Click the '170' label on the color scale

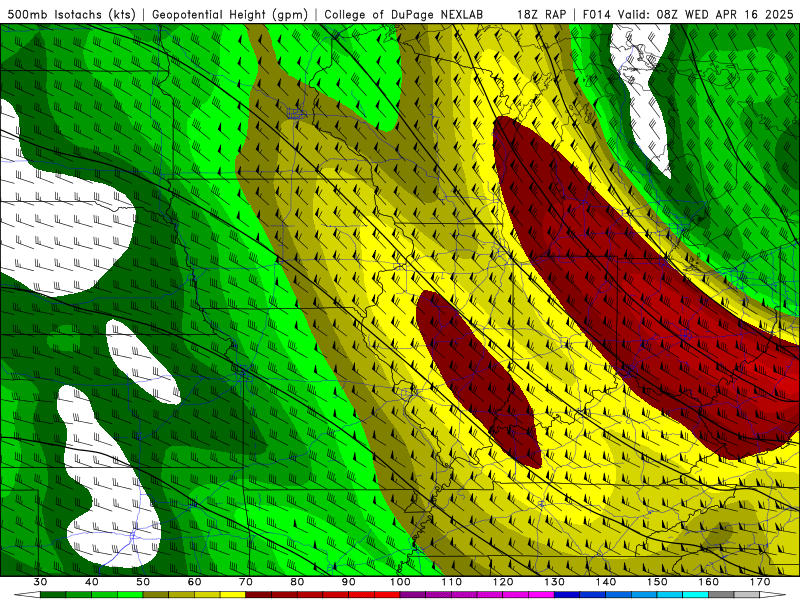point(760,582)
